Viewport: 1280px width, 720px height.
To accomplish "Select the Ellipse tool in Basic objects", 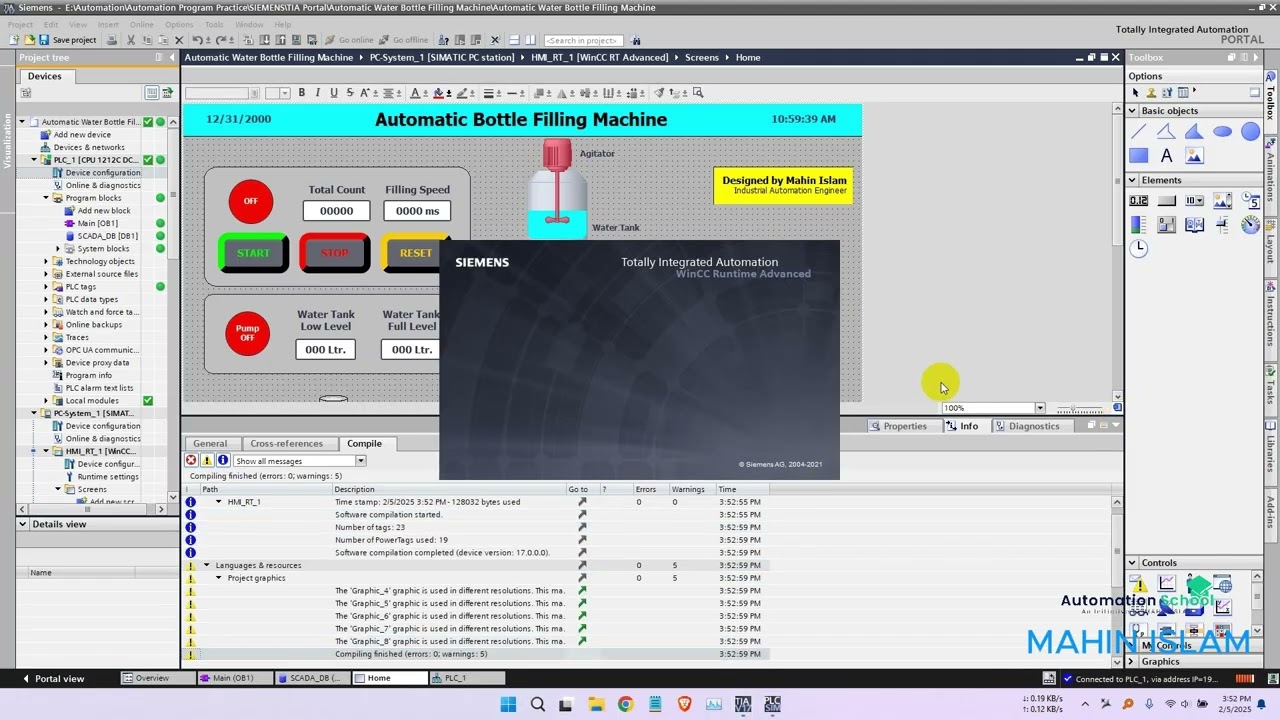I will (1222, 131).
